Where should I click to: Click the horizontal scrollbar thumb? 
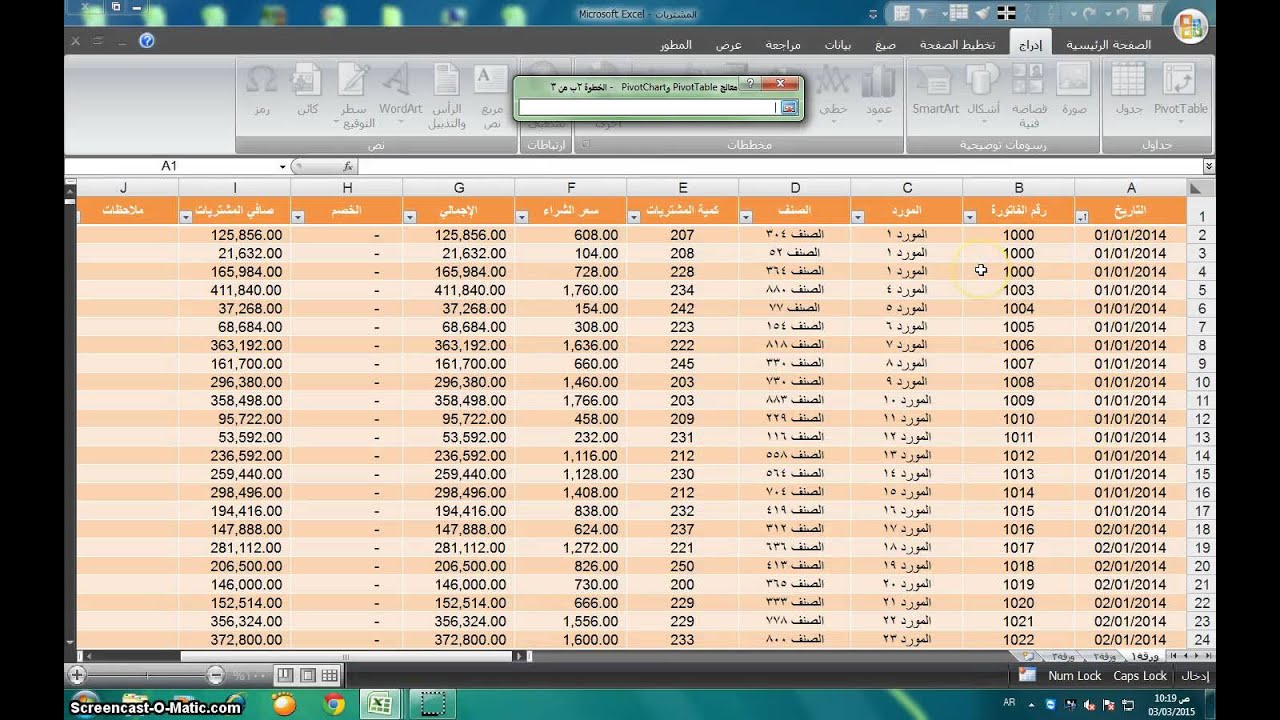(347, 656)
